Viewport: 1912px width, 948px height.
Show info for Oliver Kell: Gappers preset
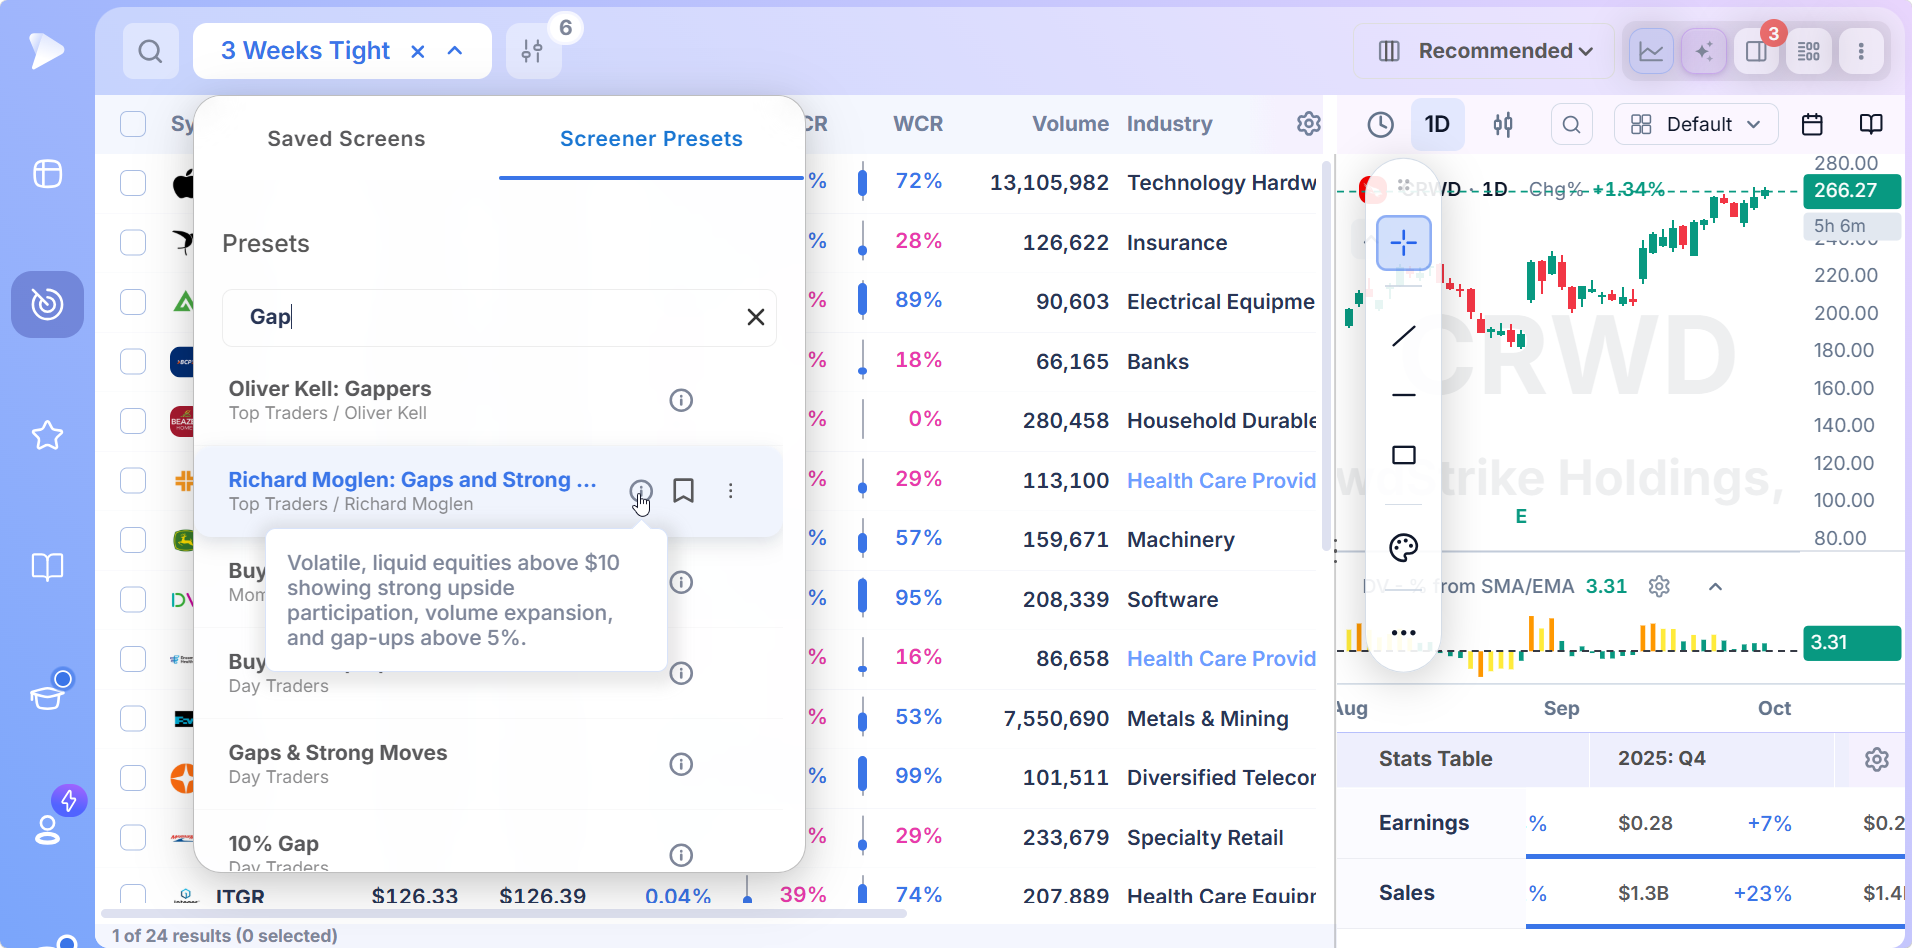click(681, 400)
